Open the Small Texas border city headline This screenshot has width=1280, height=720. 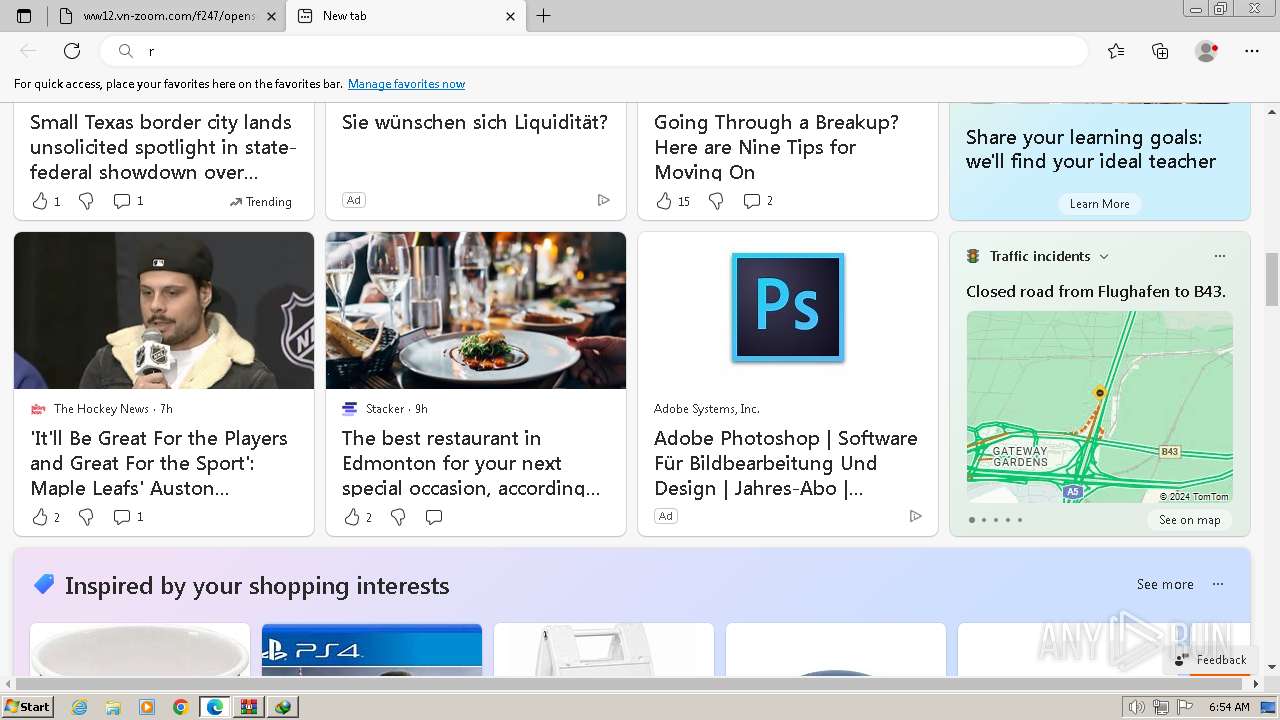point(163,147)
